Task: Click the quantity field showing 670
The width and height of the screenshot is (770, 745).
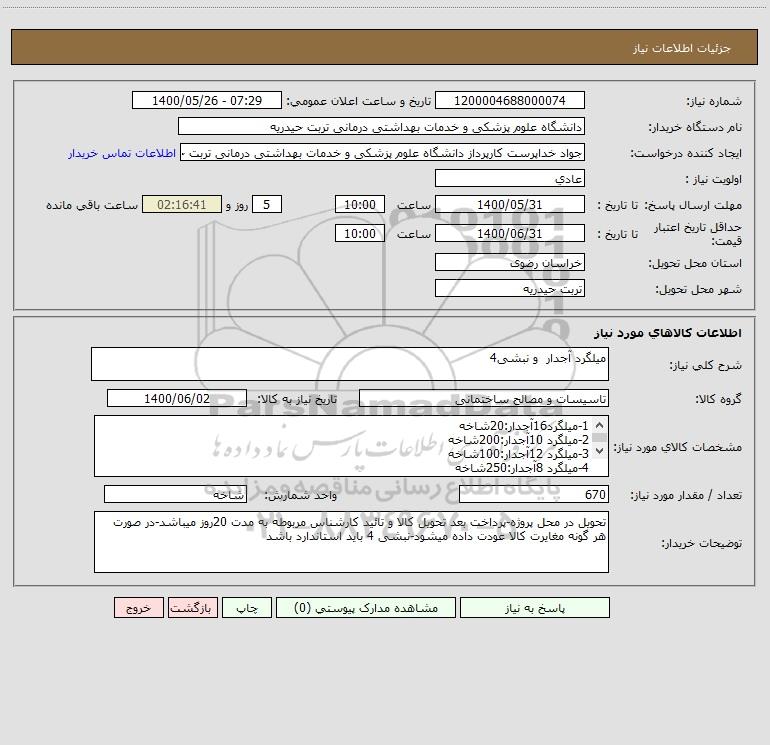Action: 534,494
